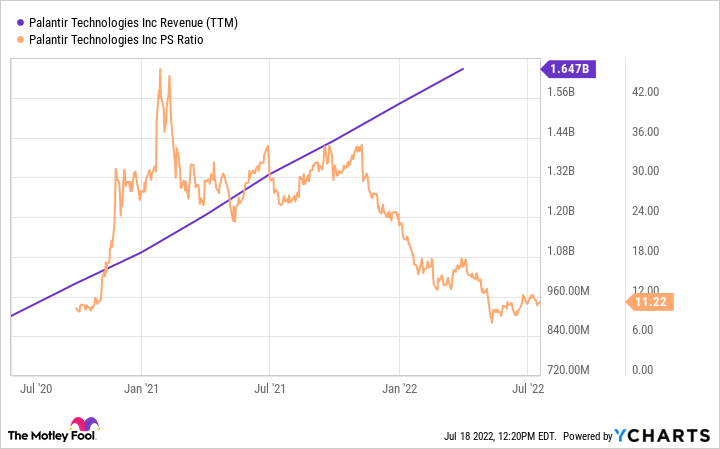This screenshot has width=720, height=449.
Task: Click the 18.00 PS ratio axis label
Action: coord(645,251)
